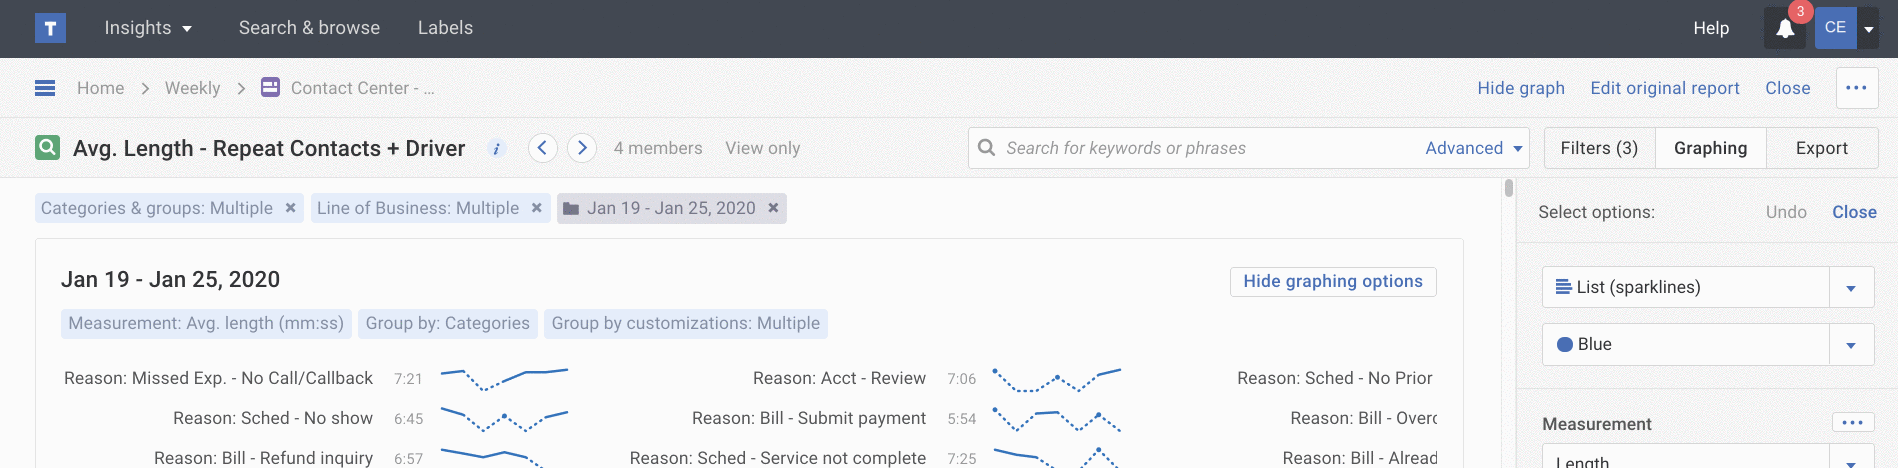Image resolution: width=1898 pixels, height=468 pixels.
Task: Click the report info icon
Action: pyautogui.click(x=496, y=149)
